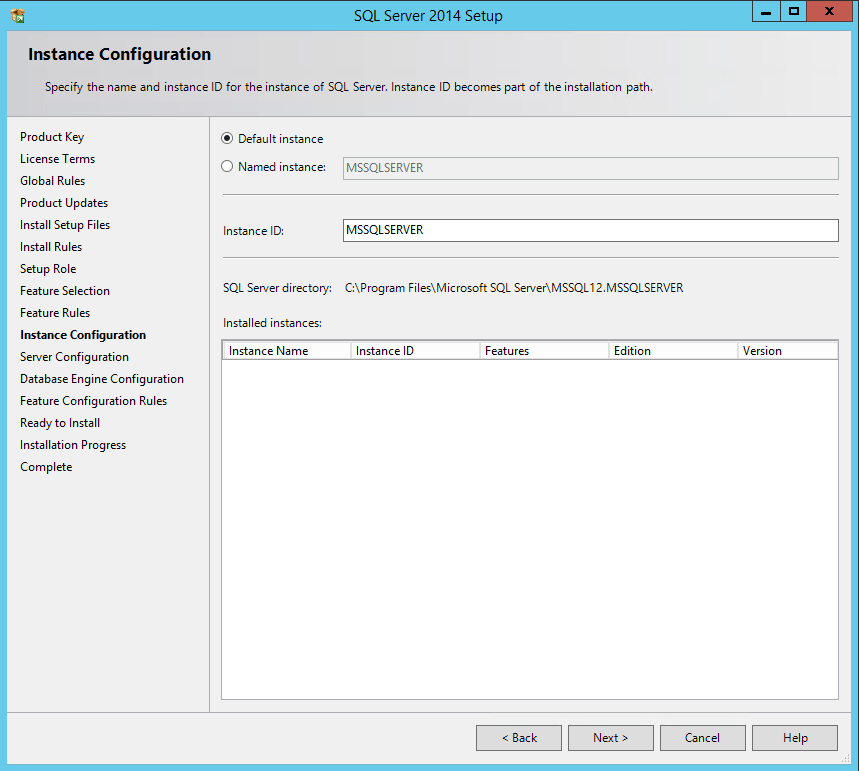Go to Server Configuration step
The image size is (859, 771).
pos(74,357)
